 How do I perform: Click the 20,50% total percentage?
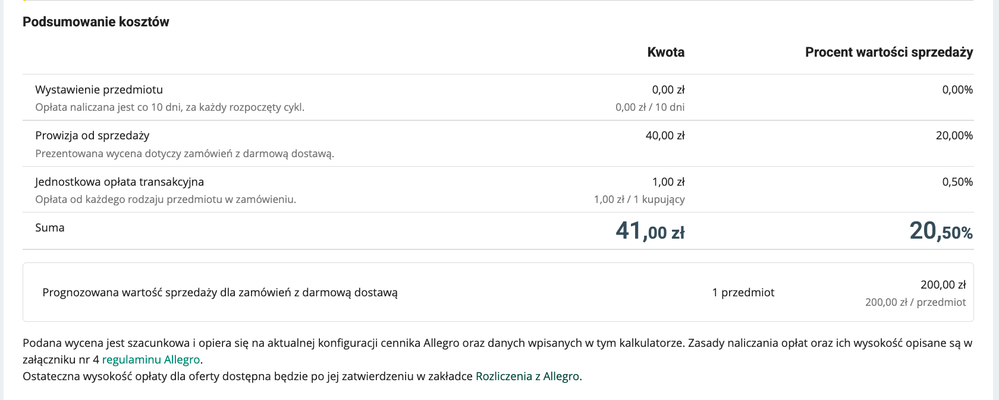940,232
